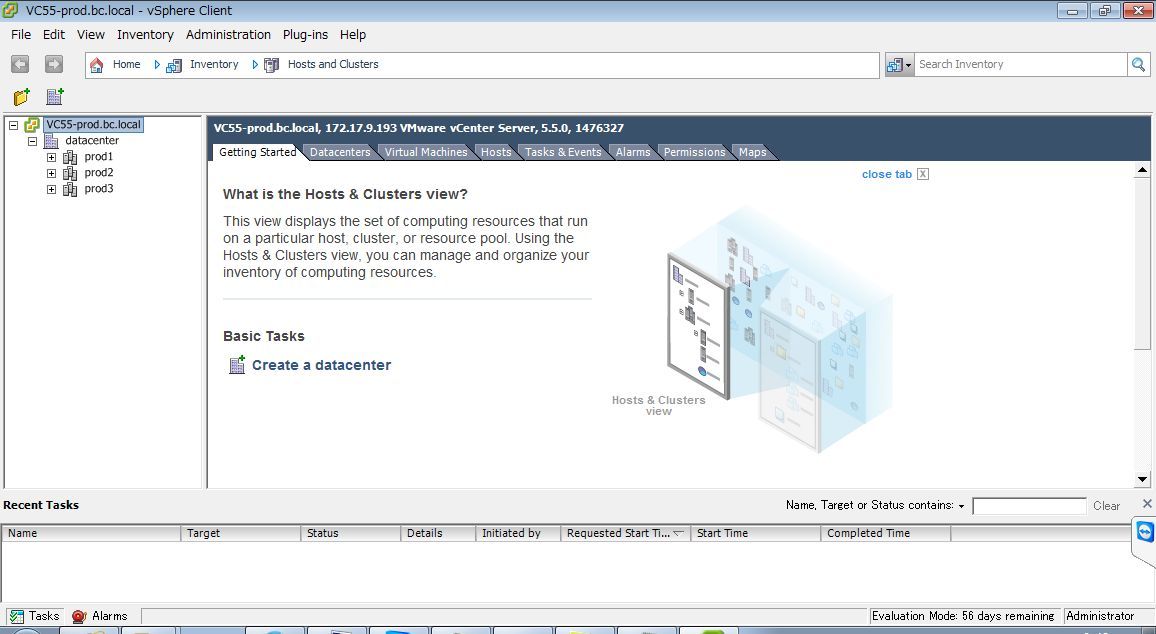Image resolution: width=1156 pixels, height=634 pixels.
Task: Open the Edit menu
Action: pos(54,35)
